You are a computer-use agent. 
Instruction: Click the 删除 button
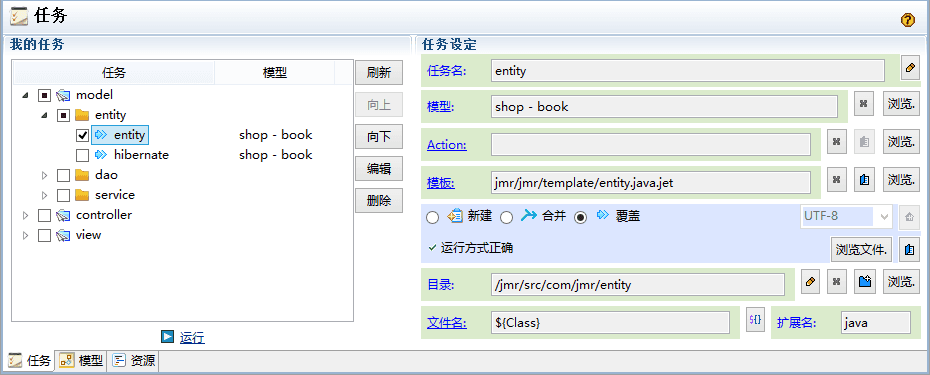click(379, 201)
